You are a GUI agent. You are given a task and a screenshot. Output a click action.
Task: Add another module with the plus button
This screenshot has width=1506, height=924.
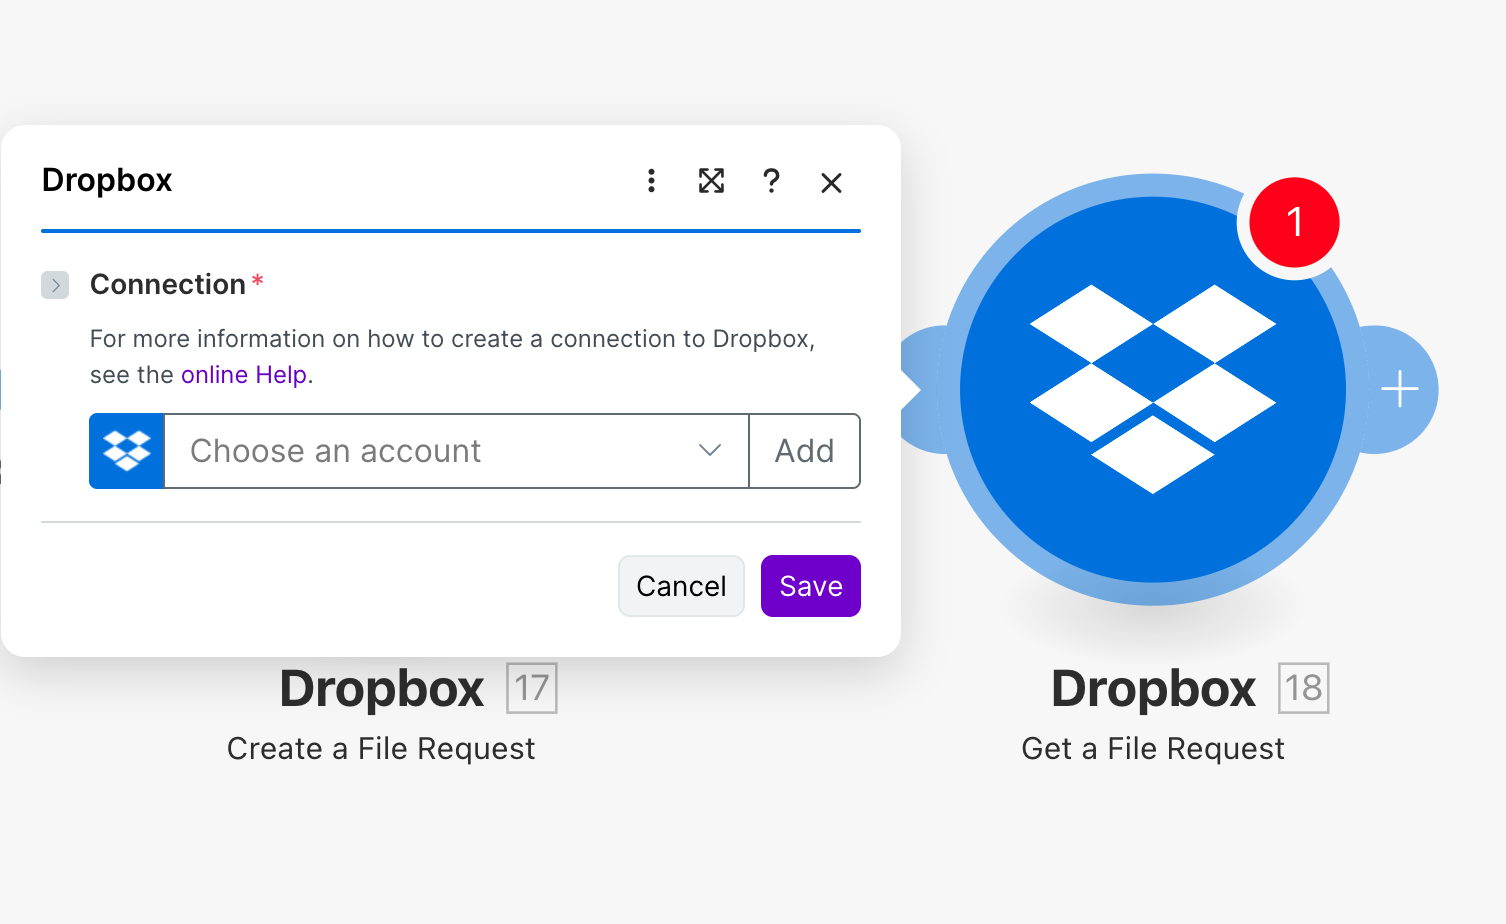point(1400,389)
